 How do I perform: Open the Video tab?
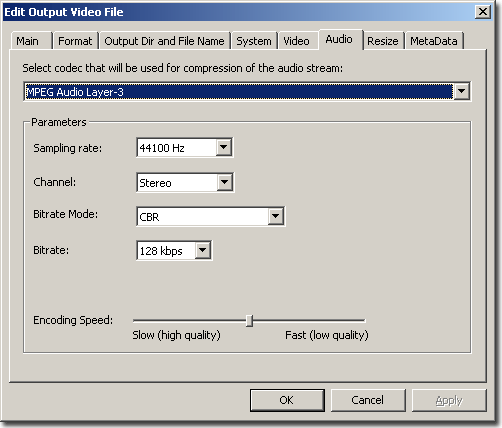tap(297, 41)
